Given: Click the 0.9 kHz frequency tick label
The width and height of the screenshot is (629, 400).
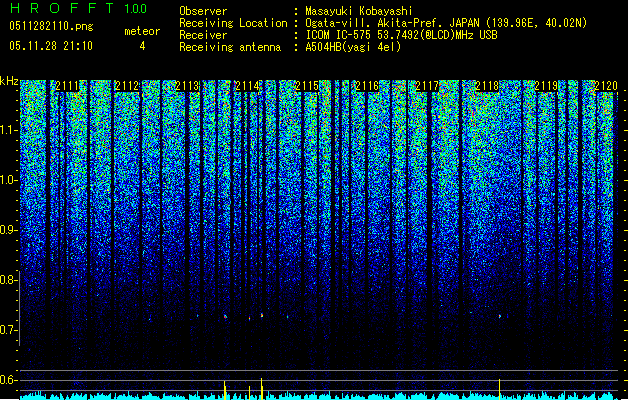Looking at the screenshot, I should coord(8,230).
